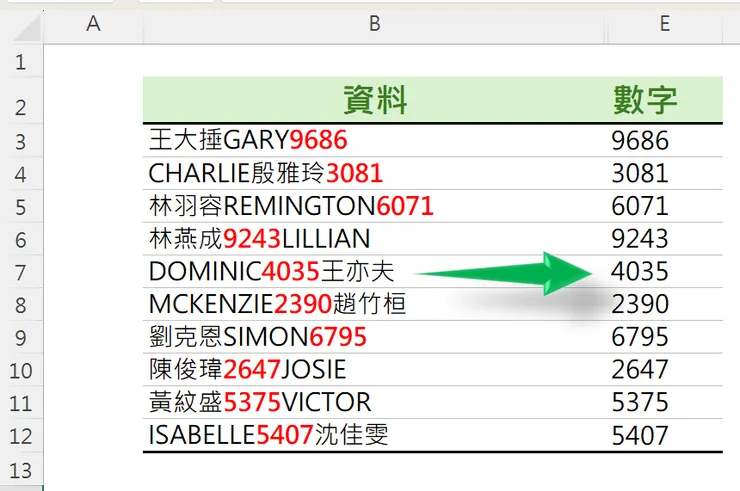
Task: Select cell containing CHARLIE殷雅玲3081
Action: (x=375, y=173)
